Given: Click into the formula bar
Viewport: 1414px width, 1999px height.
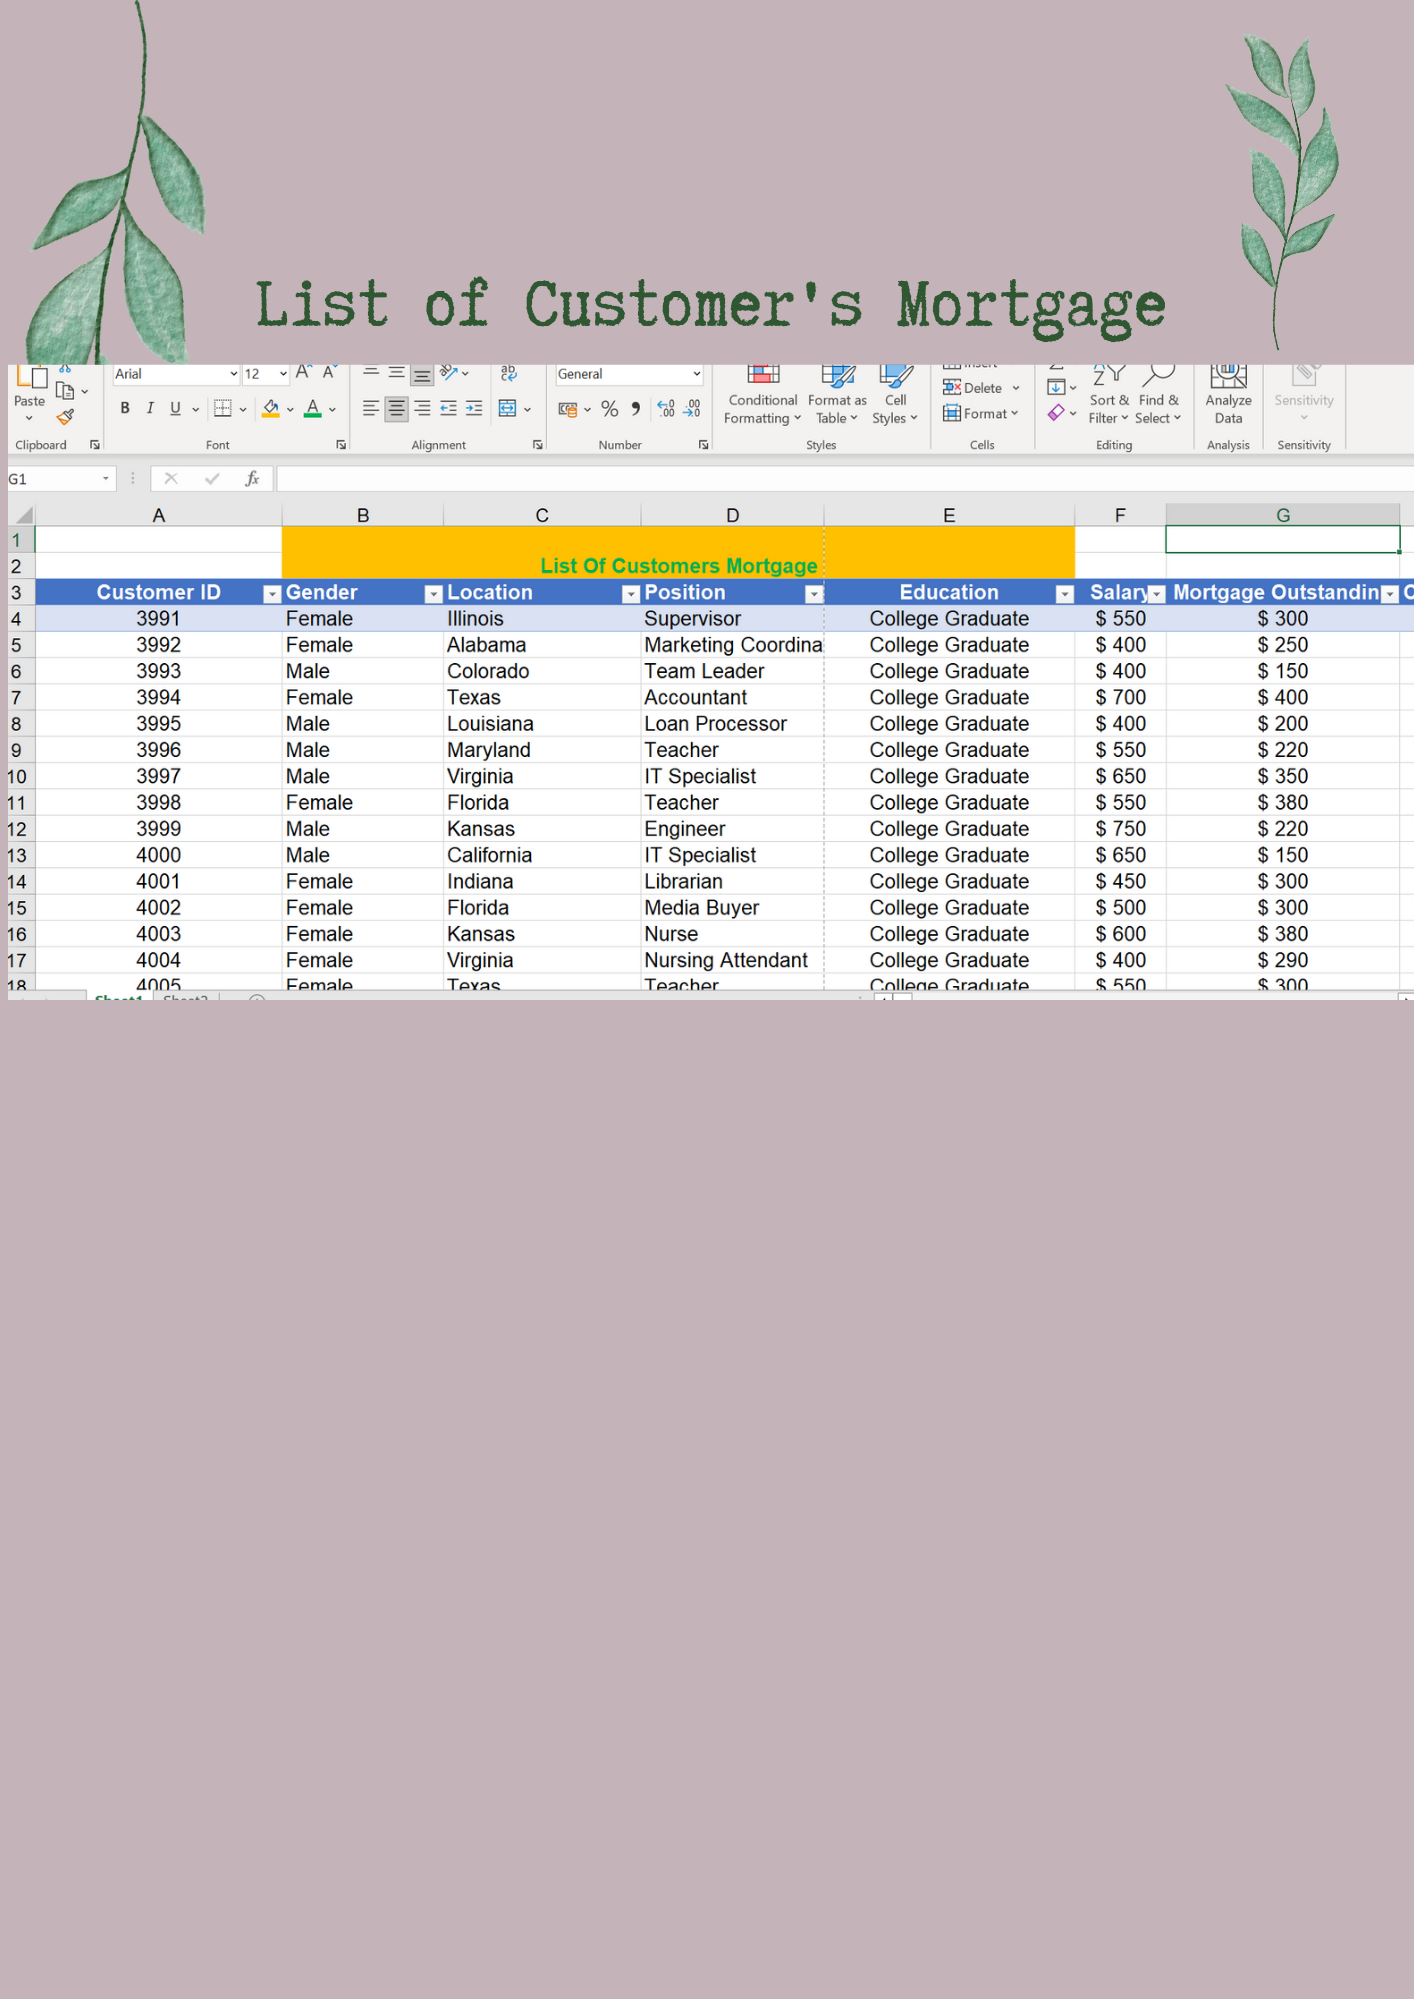Looking at the screenshot, I should 845,479.
